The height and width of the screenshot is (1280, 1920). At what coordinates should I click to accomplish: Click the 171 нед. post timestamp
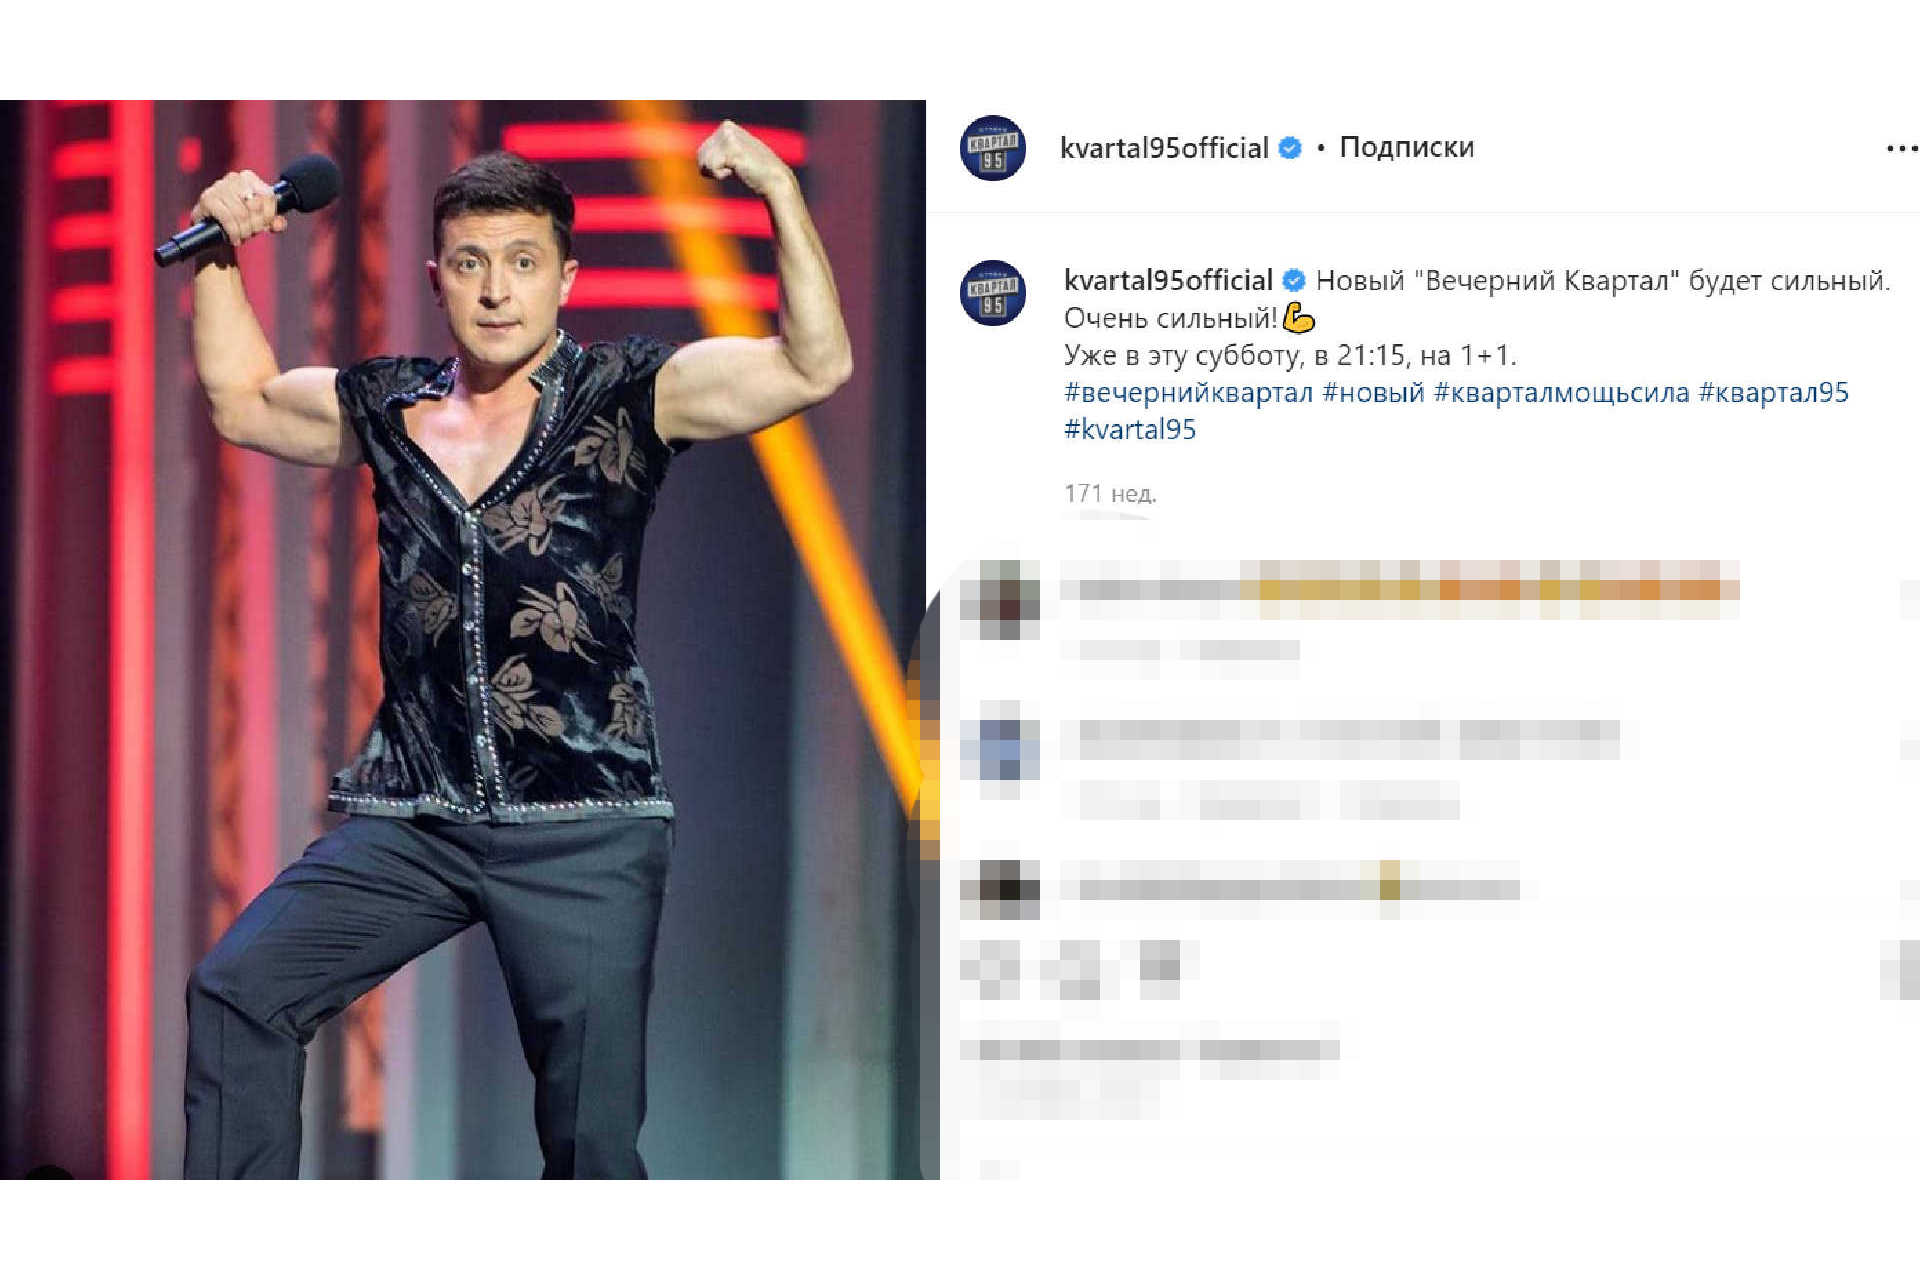coord(1110,494)
